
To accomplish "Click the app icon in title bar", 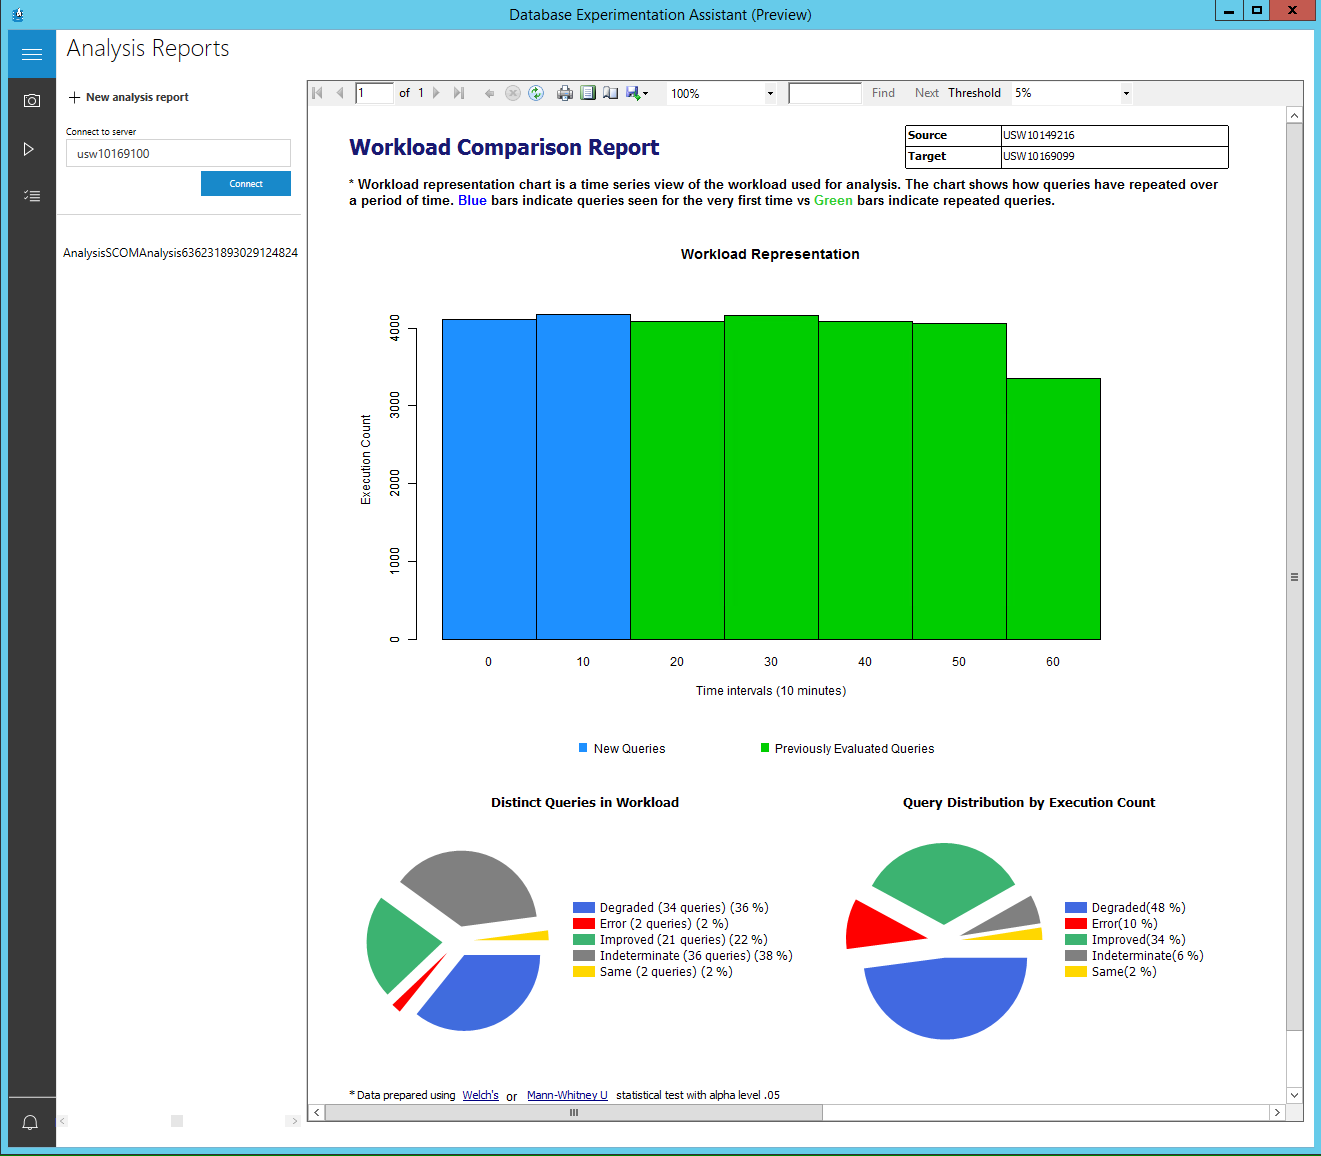I will [x=17, y=14].
